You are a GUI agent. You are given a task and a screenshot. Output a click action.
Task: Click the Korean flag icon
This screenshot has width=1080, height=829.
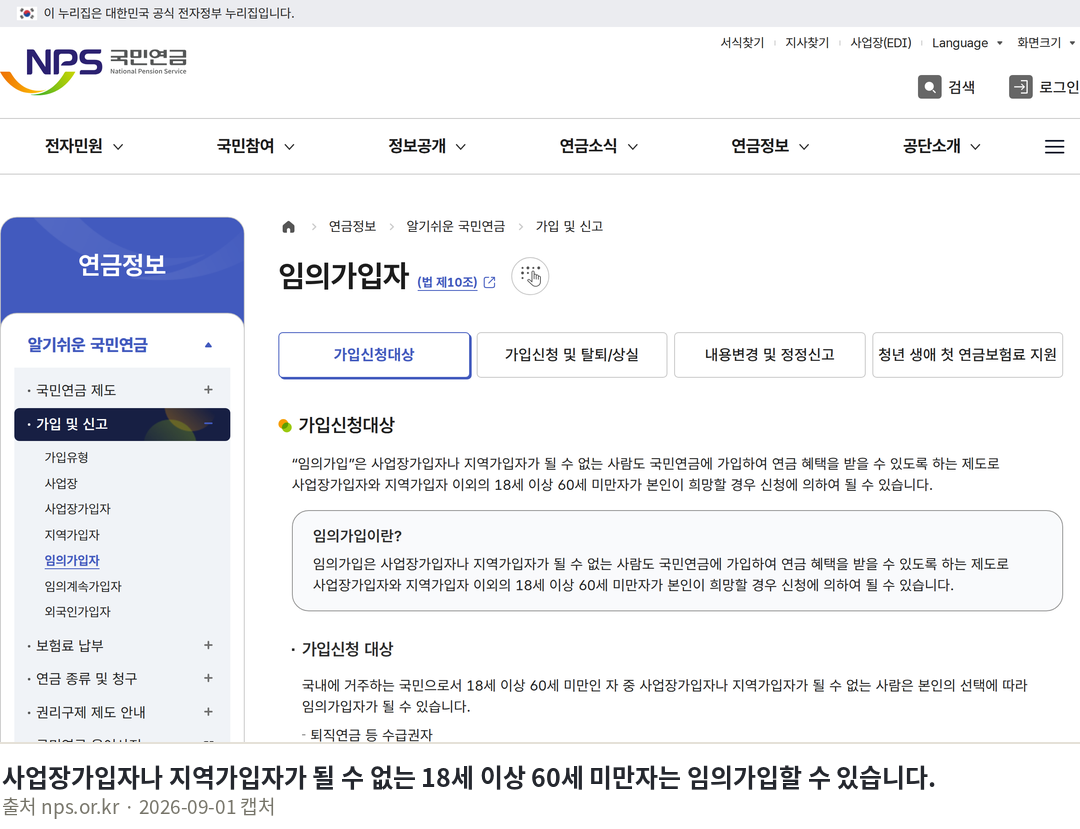point(26,13)
